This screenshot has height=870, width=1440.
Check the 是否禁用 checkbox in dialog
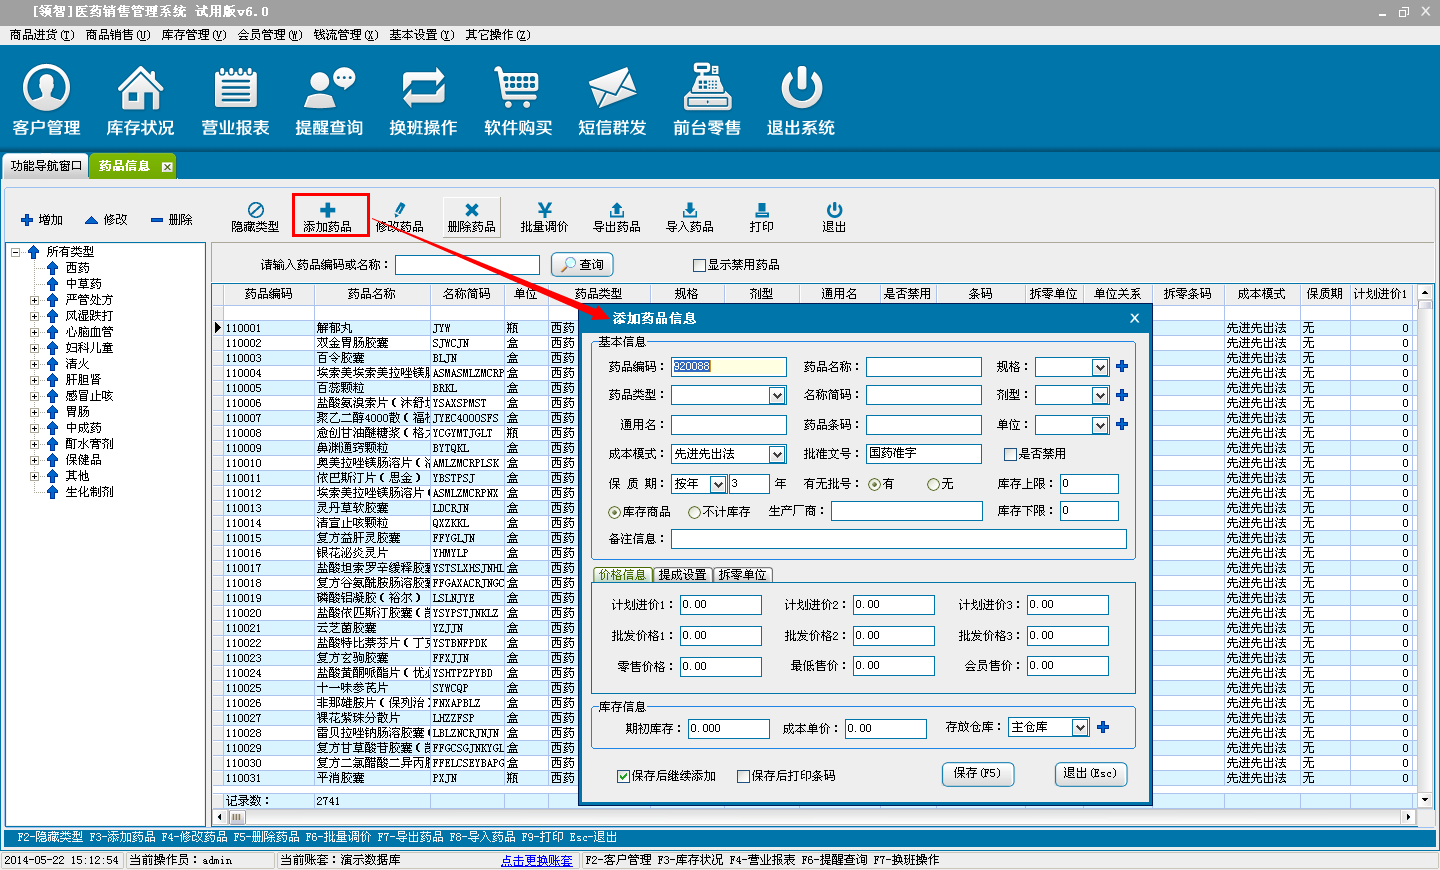(1010, 454)
